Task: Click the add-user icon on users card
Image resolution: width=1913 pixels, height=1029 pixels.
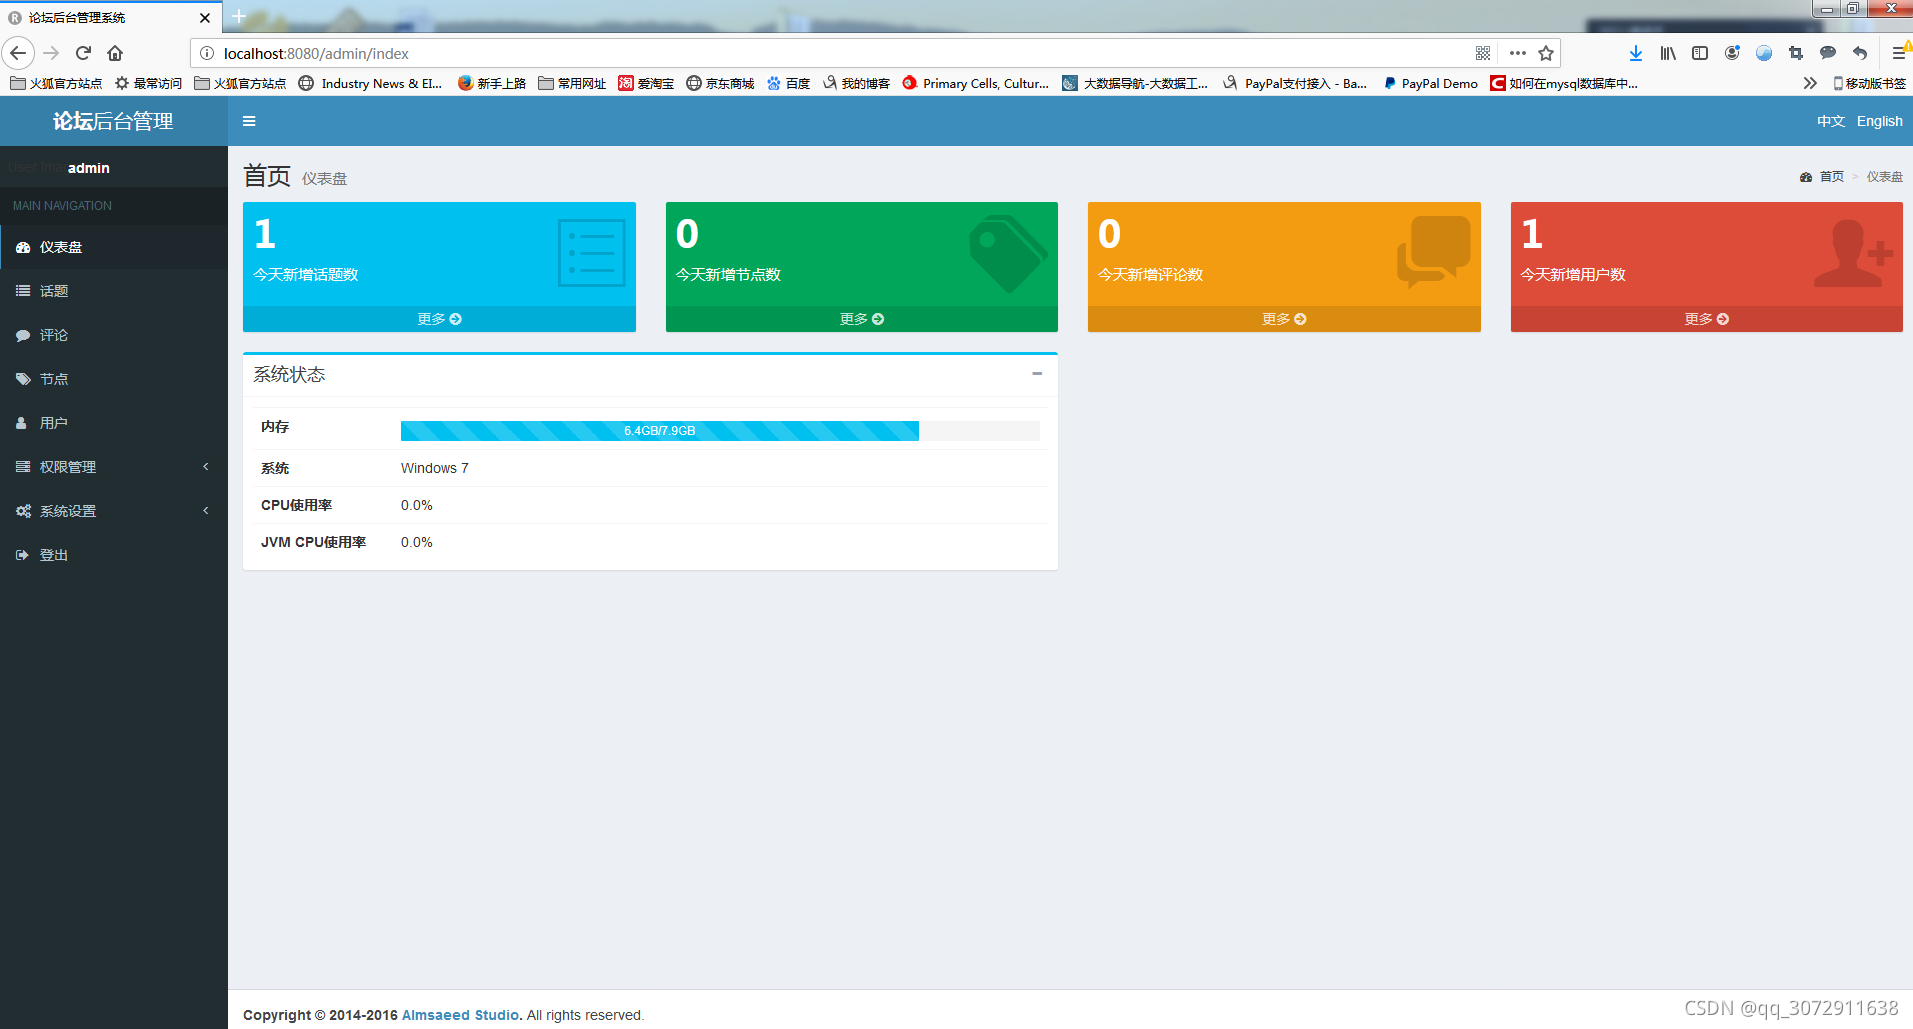Action: pyautogui.click(x=1853, y=254)
